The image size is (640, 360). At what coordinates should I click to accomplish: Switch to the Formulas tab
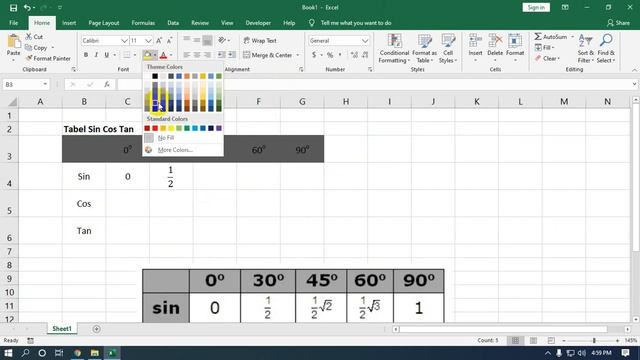(x=143, y=23)
